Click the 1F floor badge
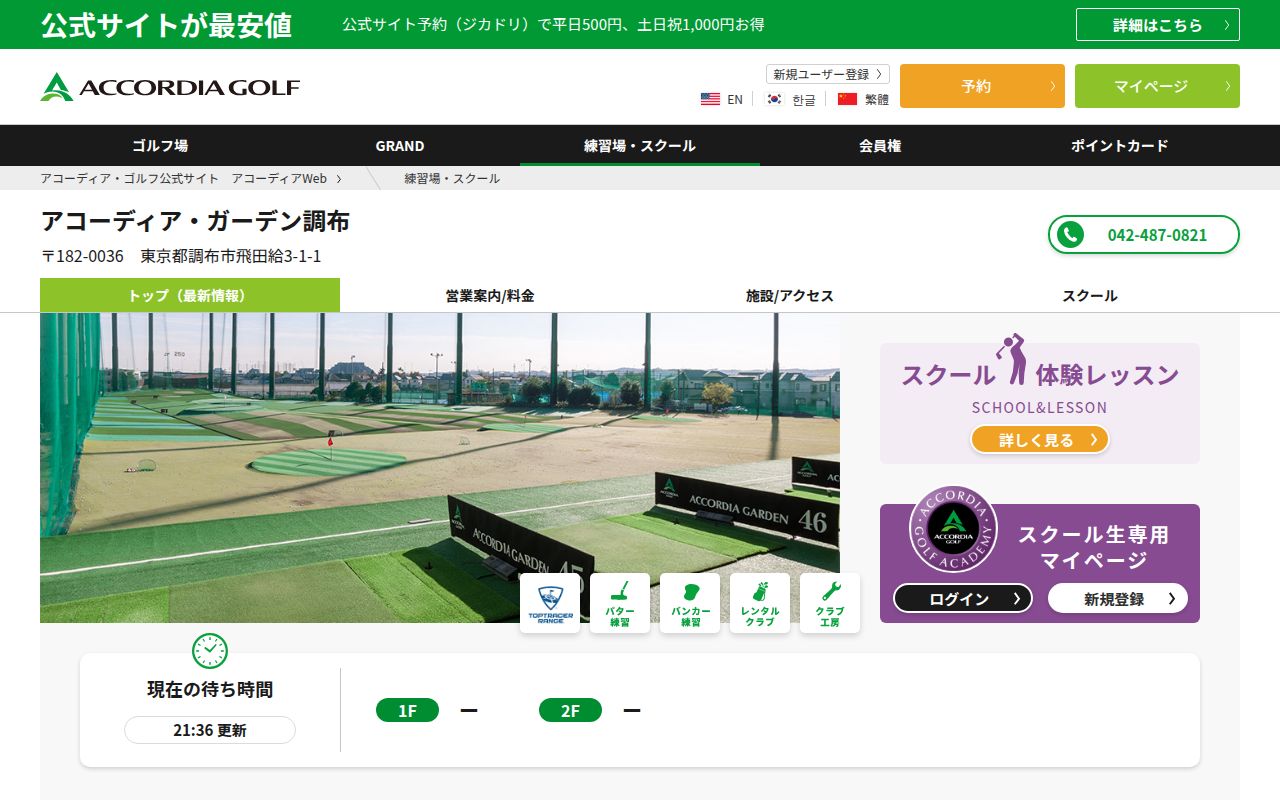The width and height of the screenshot is (1280, 800). click(407, 710)
